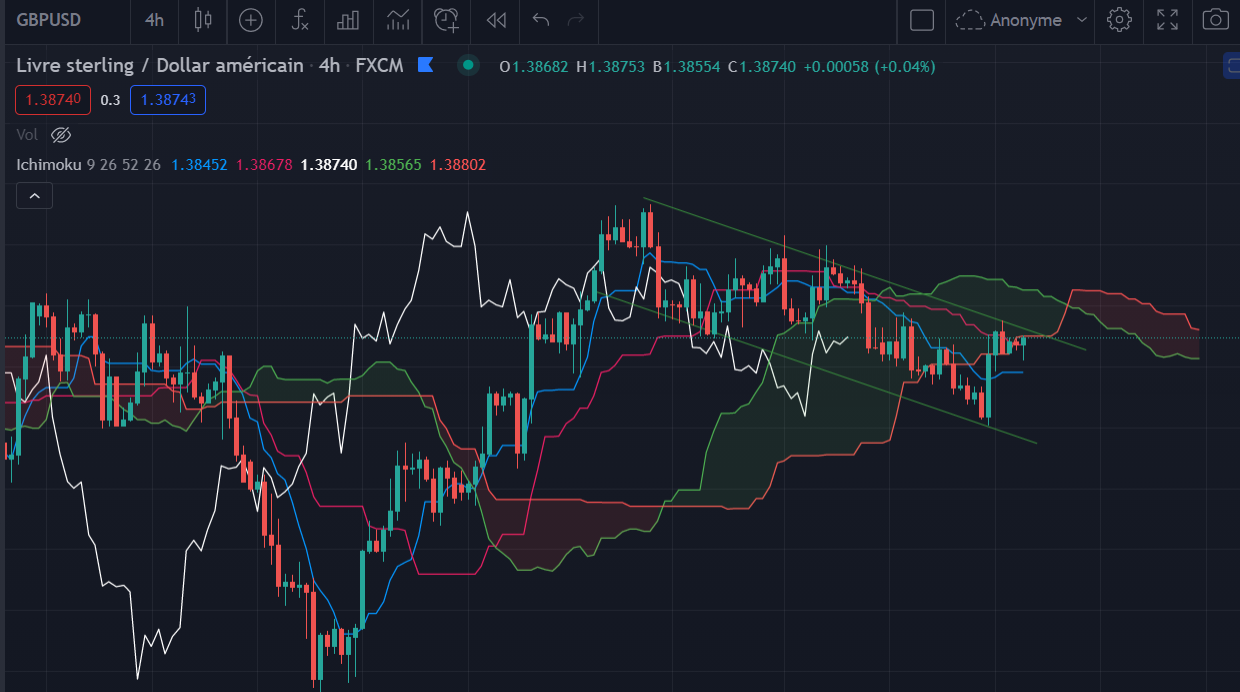Add a symbol to compare with plus icon

tap(251, 20)
